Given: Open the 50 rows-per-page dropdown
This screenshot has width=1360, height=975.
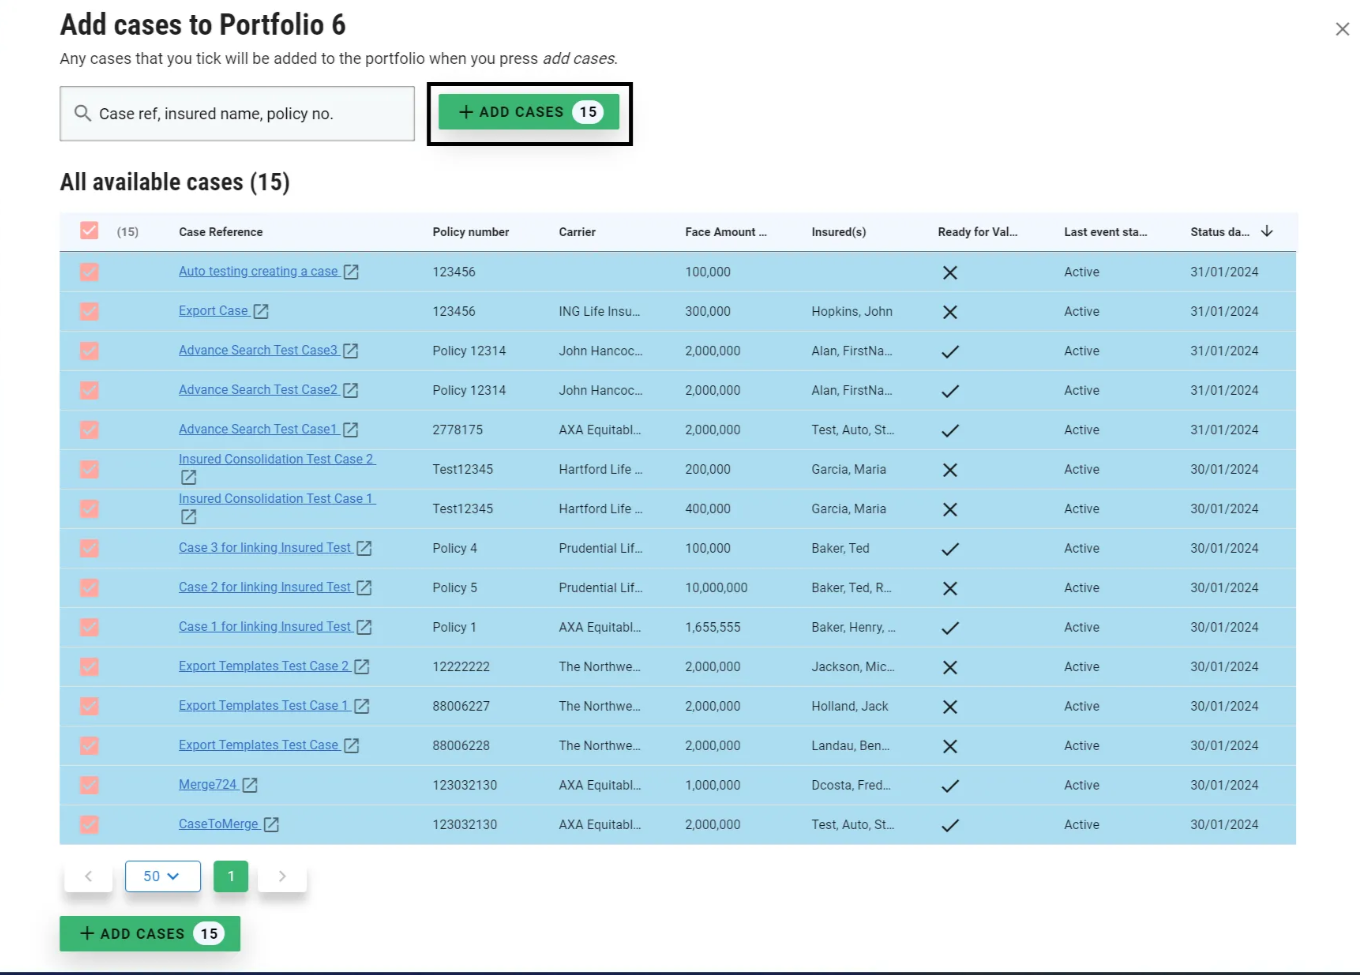Looking at the screenshot, I should click(162, 877).
